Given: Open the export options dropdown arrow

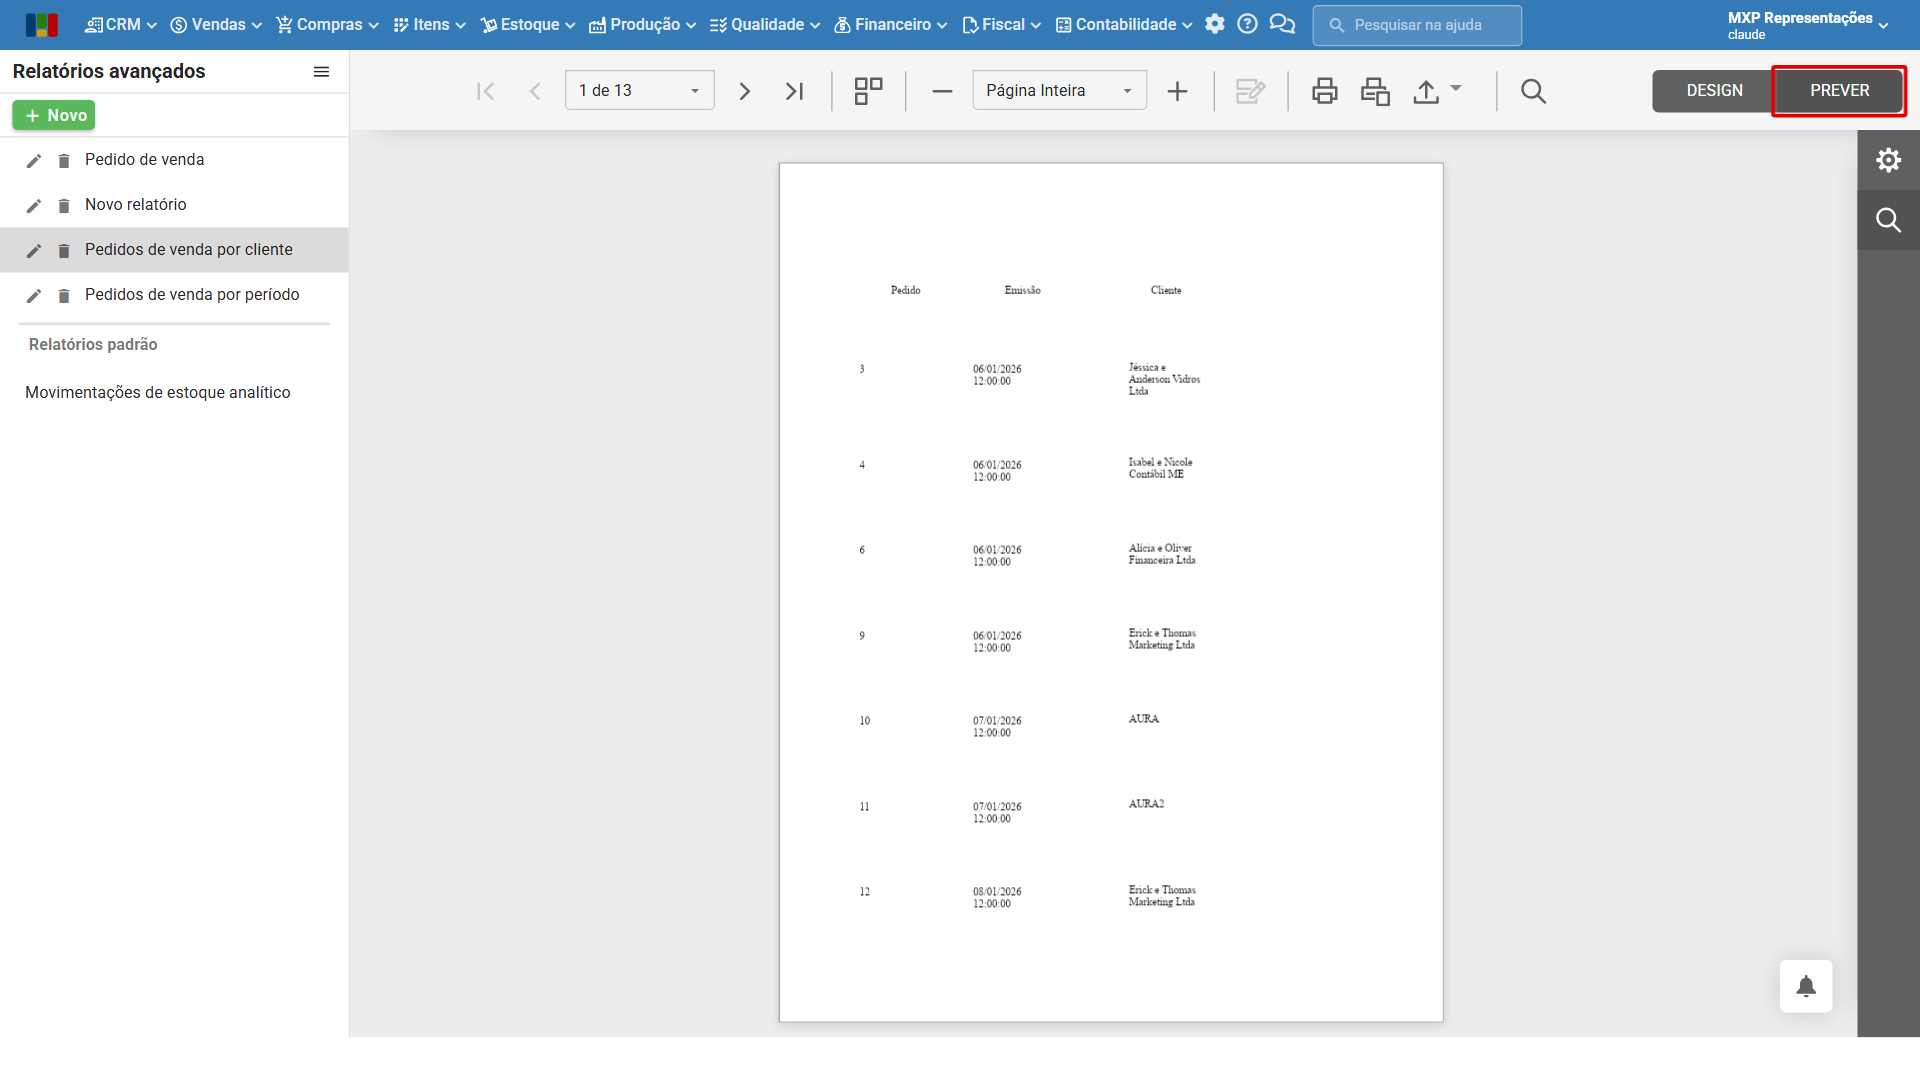Looking at the screenshot, I should point(1456,88).
